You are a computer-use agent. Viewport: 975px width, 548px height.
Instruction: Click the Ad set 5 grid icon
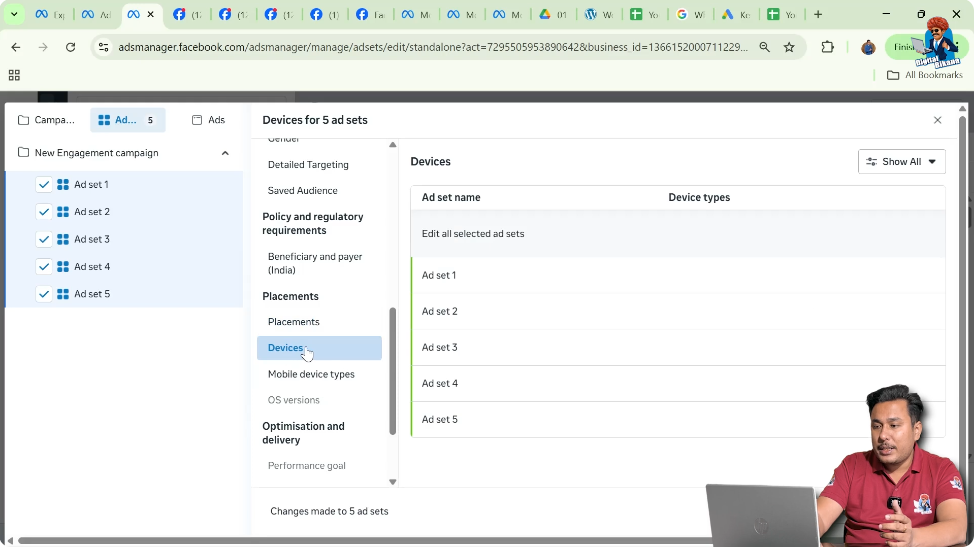click(63, 294)
